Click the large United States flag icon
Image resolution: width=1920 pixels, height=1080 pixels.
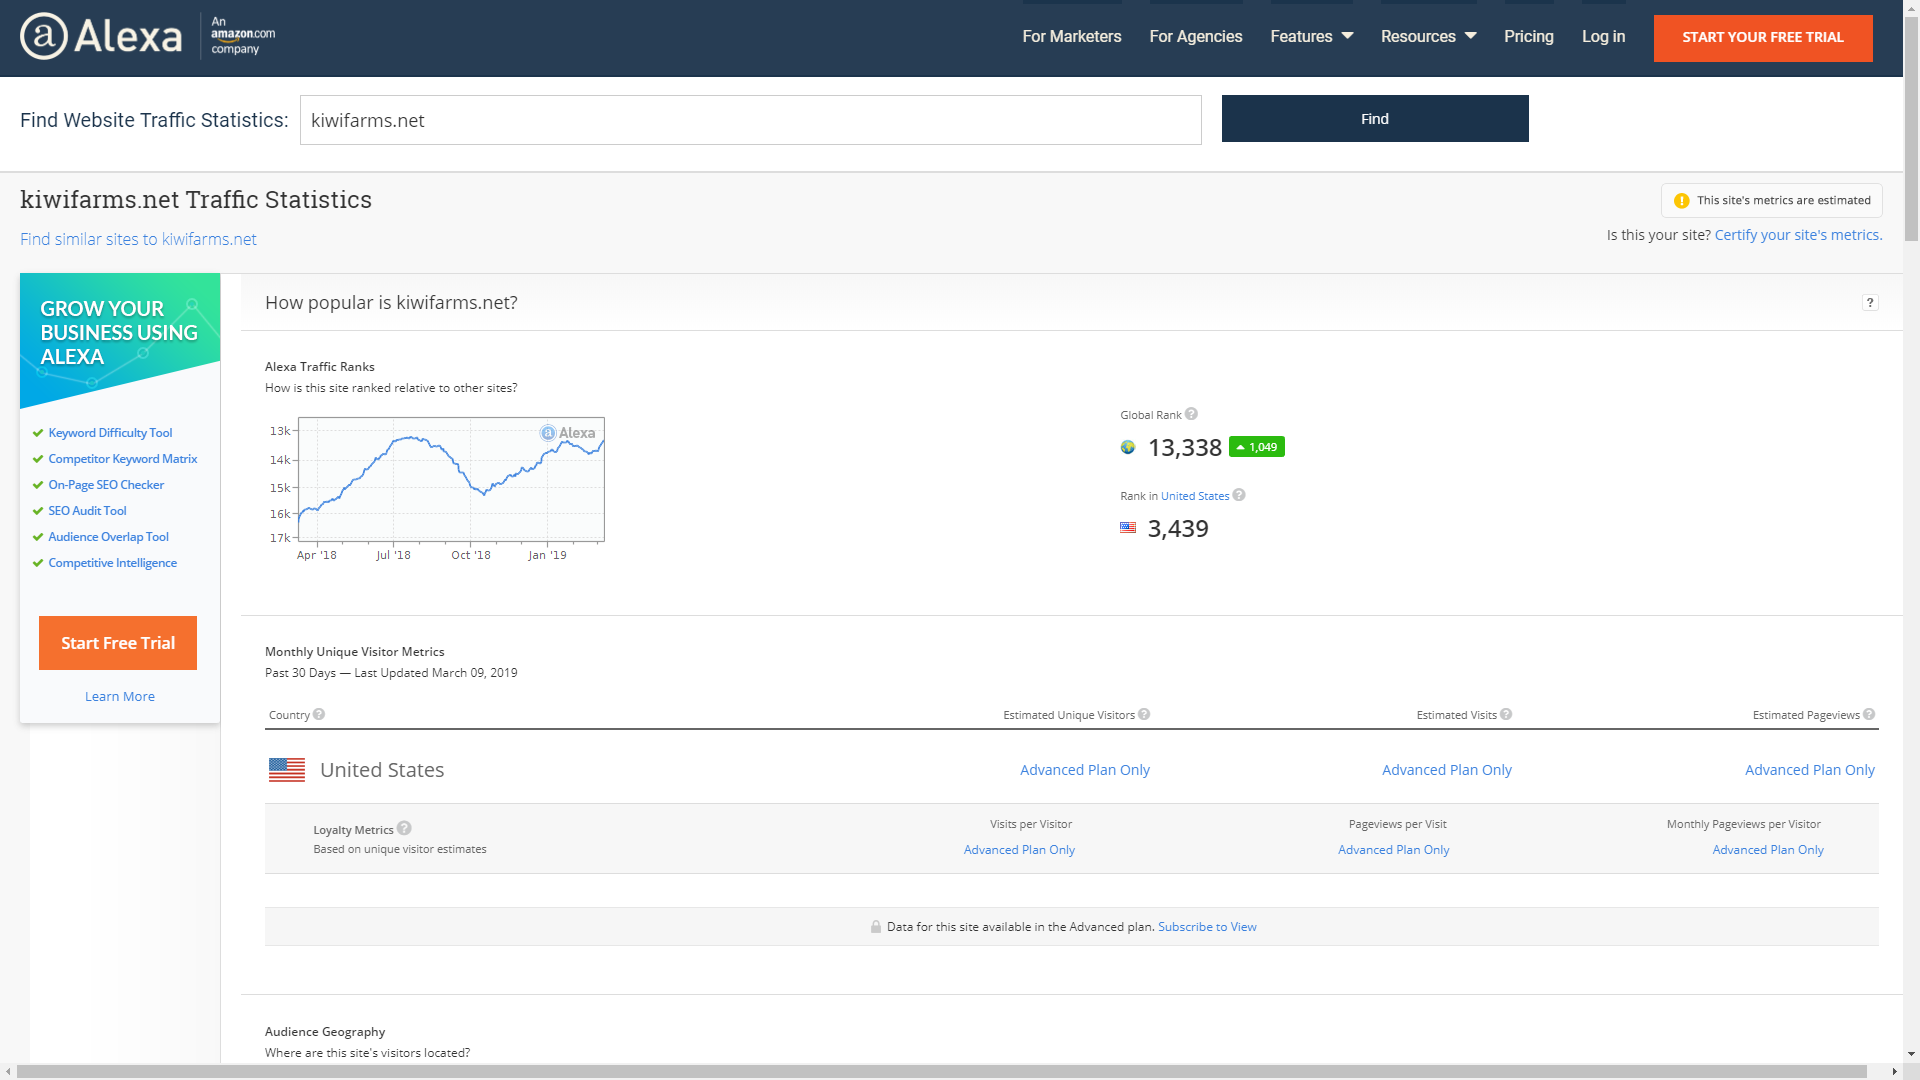[287, 770]
